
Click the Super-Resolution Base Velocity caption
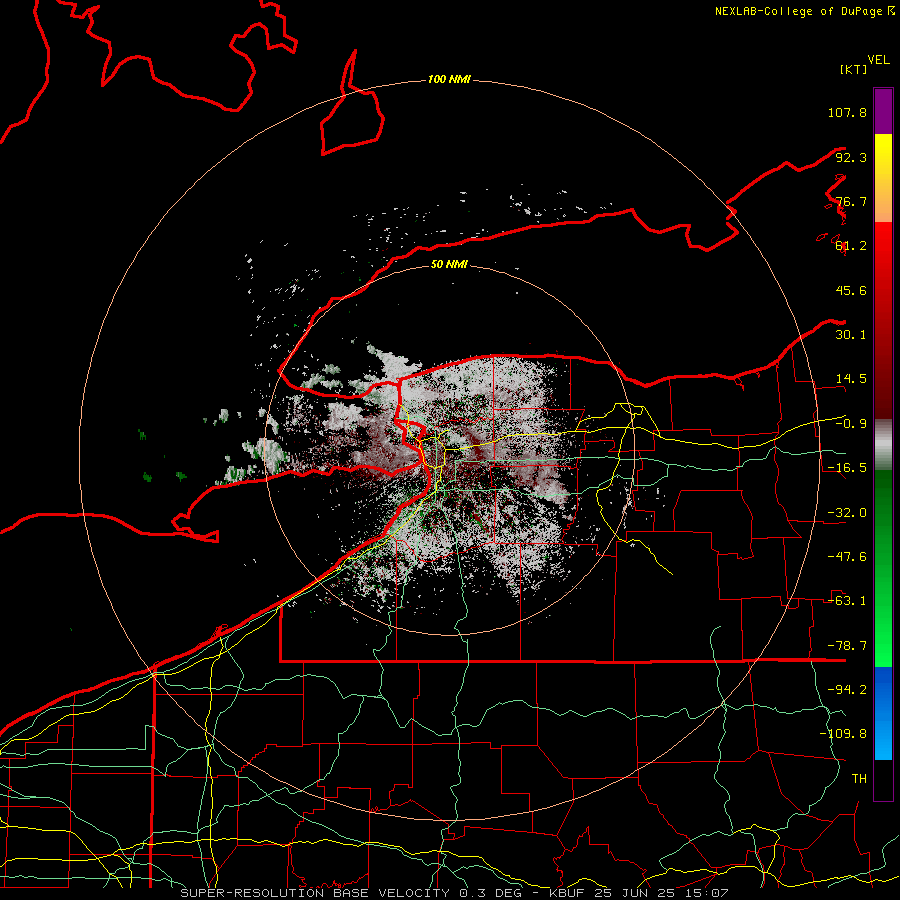point(454,893)
